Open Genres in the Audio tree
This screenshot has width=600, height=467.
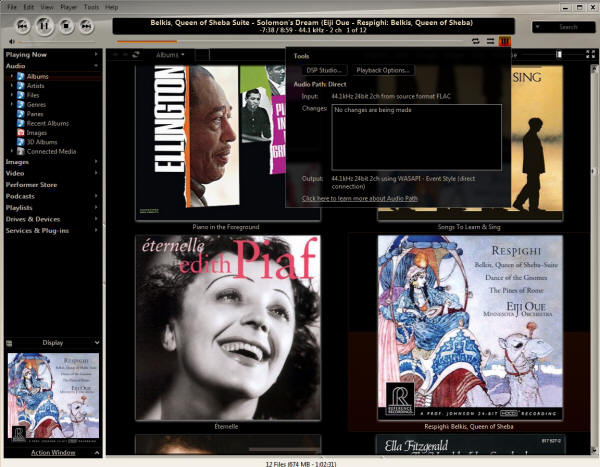click(x=36, y=105)
